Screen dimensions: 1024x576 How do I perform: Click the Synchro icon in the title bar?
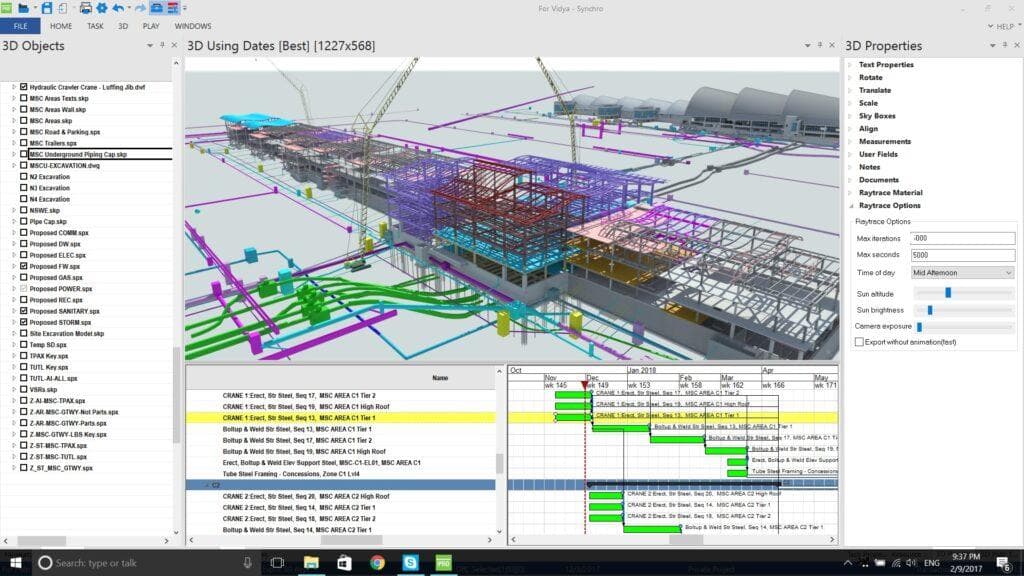[6, 8]
